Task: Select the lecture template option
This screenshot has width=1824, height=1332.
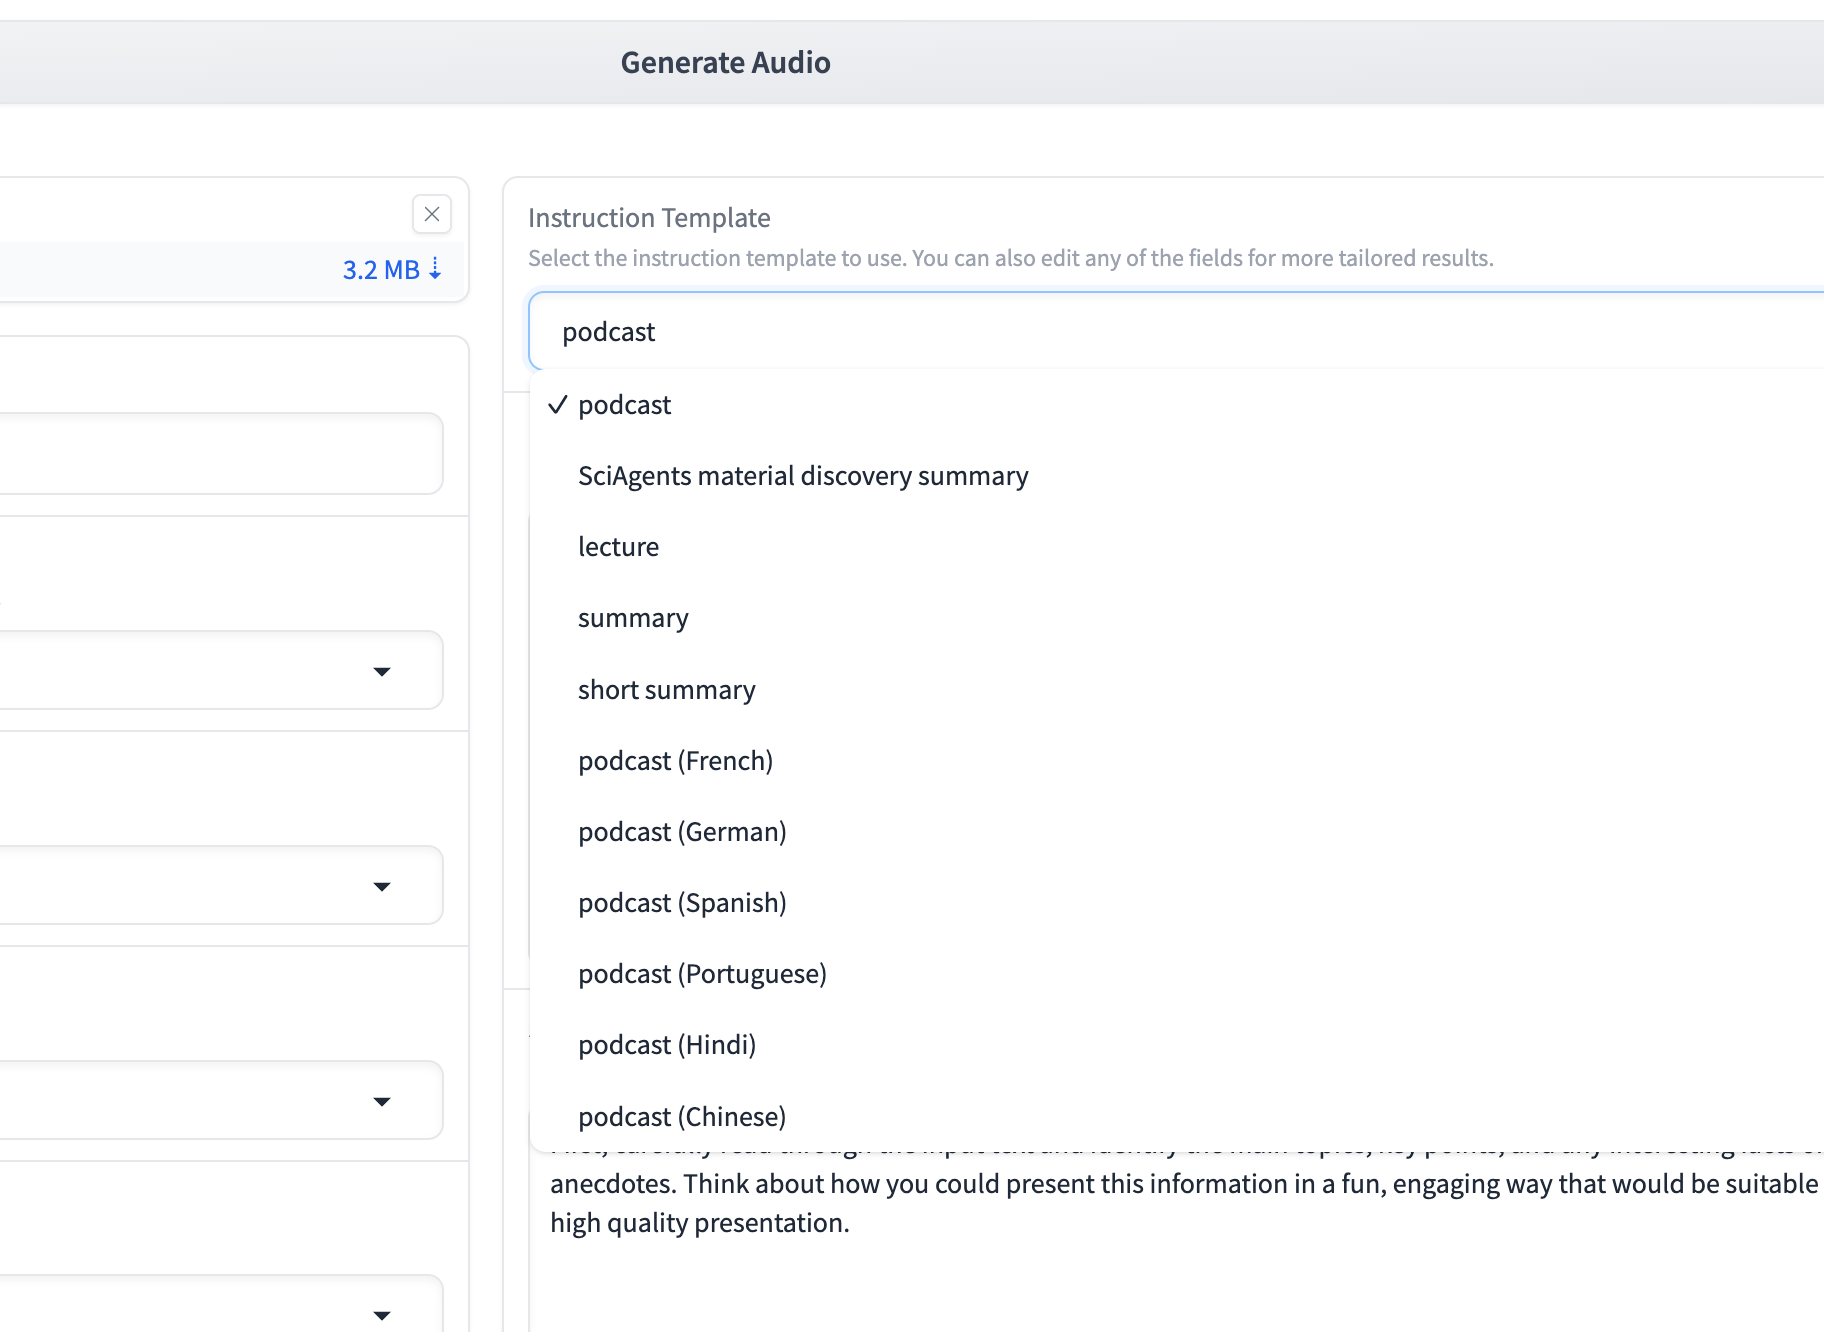Action: pyautogui.click(x=618, y=547)
